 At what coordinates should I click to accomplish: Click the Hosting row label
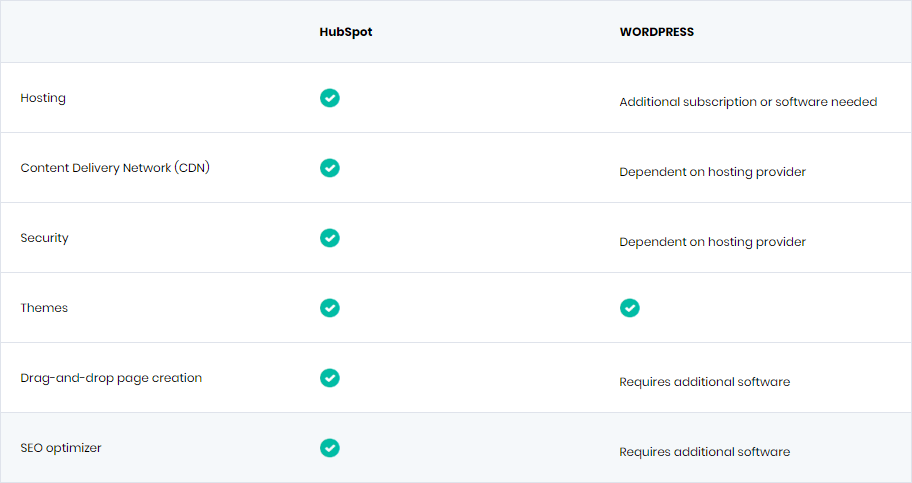(43, 98)
